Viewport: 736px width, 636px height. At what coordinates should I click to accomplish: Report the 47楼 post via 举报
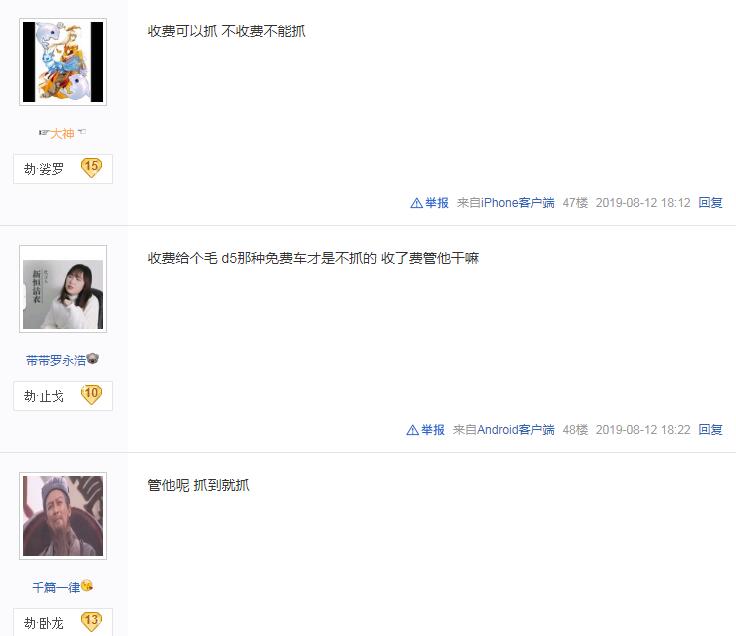pyautogui.click(x=429, y=203)
